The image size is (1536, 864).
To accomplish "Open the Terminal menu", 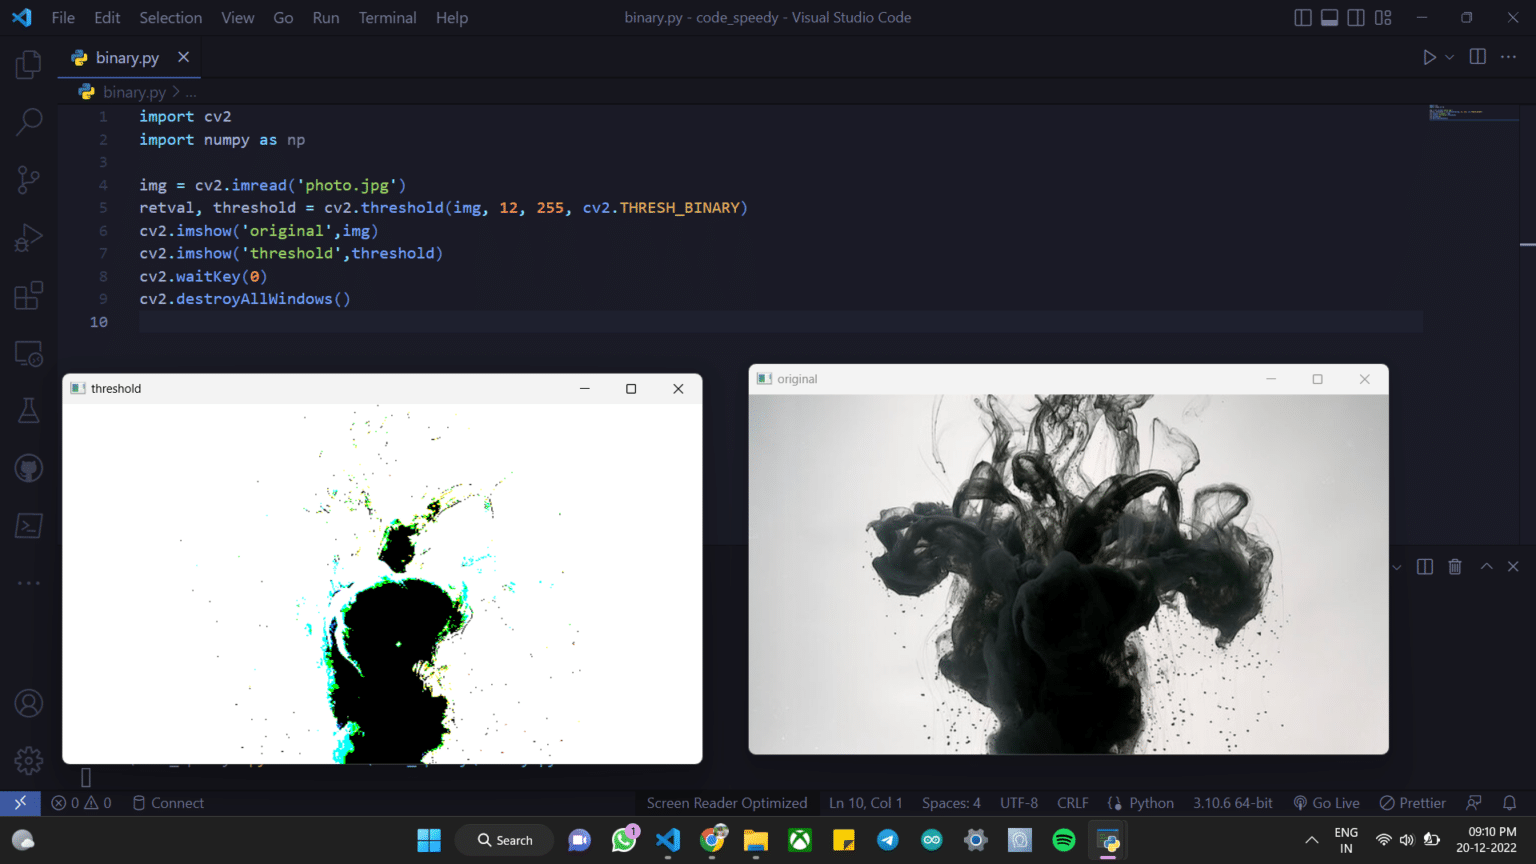I will pos(387,18).
